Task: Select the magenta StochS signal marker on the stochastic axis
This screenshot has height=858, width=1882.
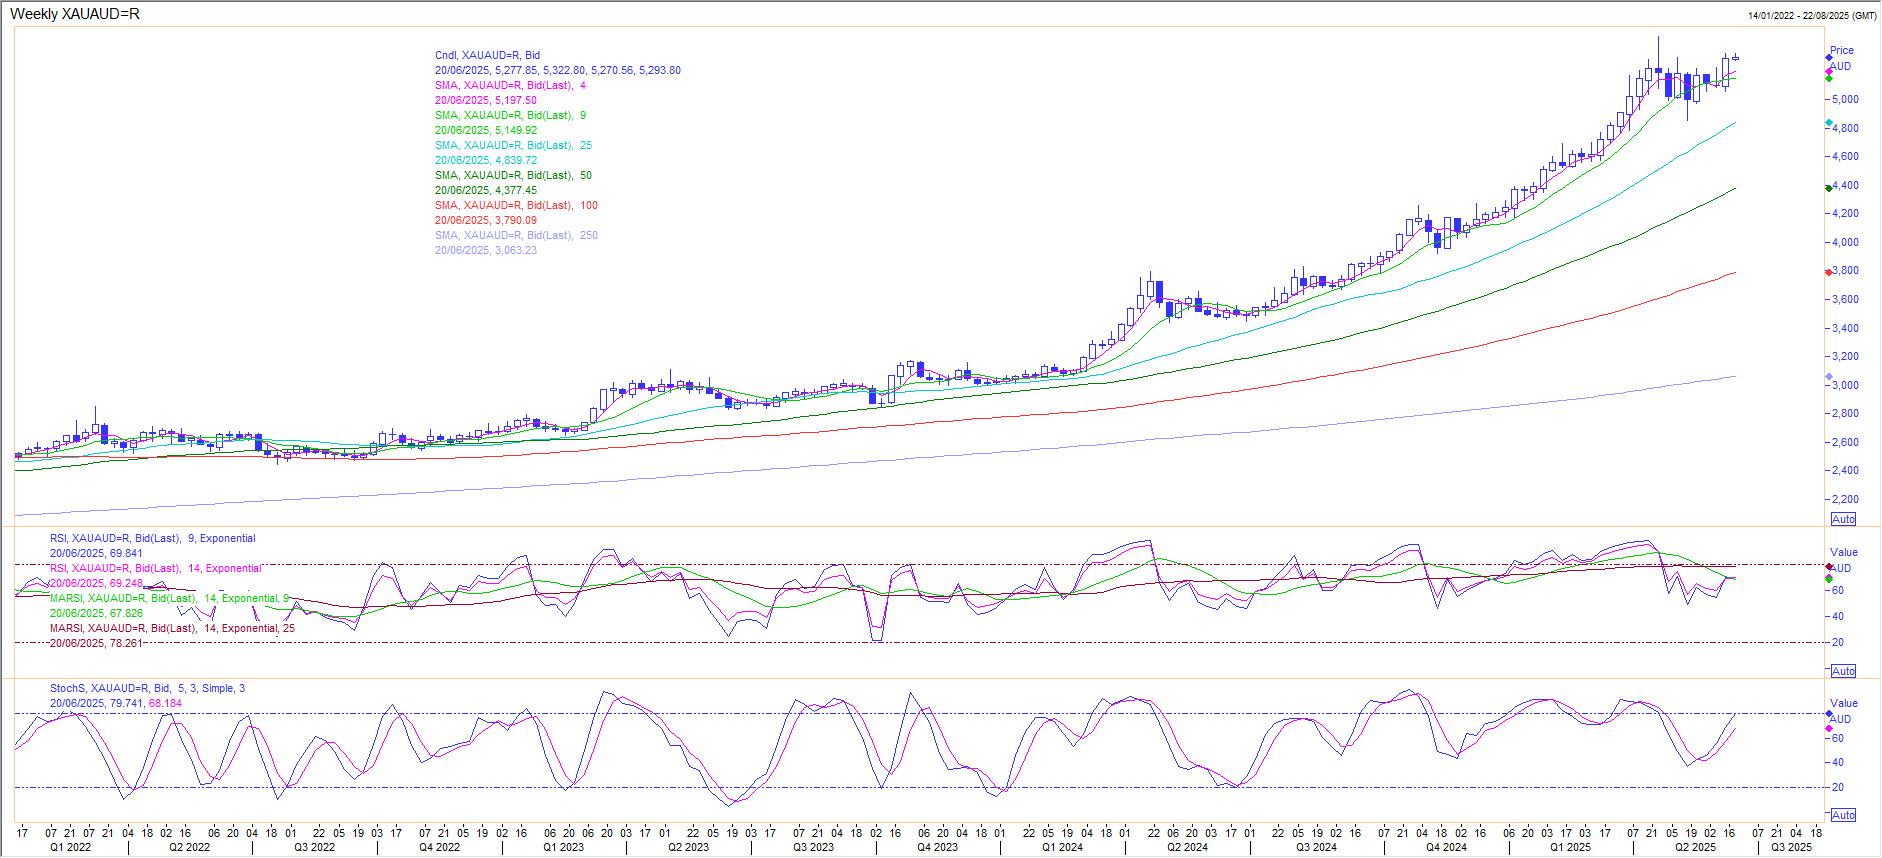Action: (1829, 729)
